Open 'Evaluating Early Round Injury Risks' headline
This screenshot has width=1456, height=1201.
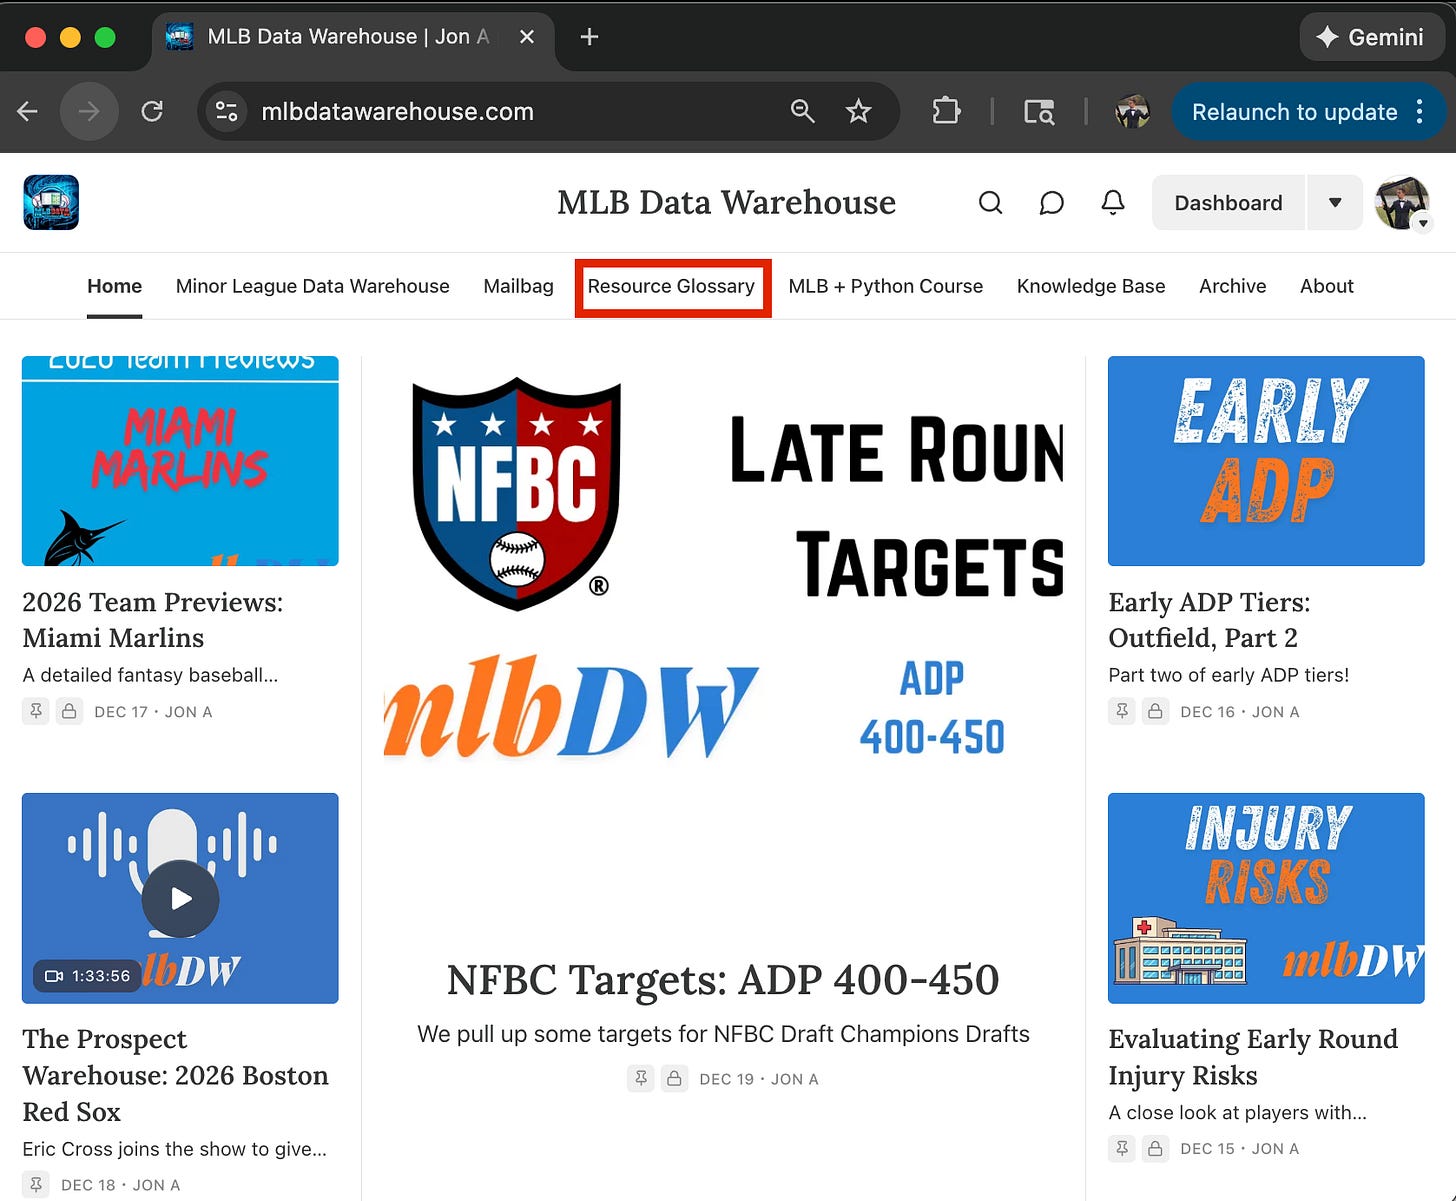pyautogui.click(x=1253, y=1057)
